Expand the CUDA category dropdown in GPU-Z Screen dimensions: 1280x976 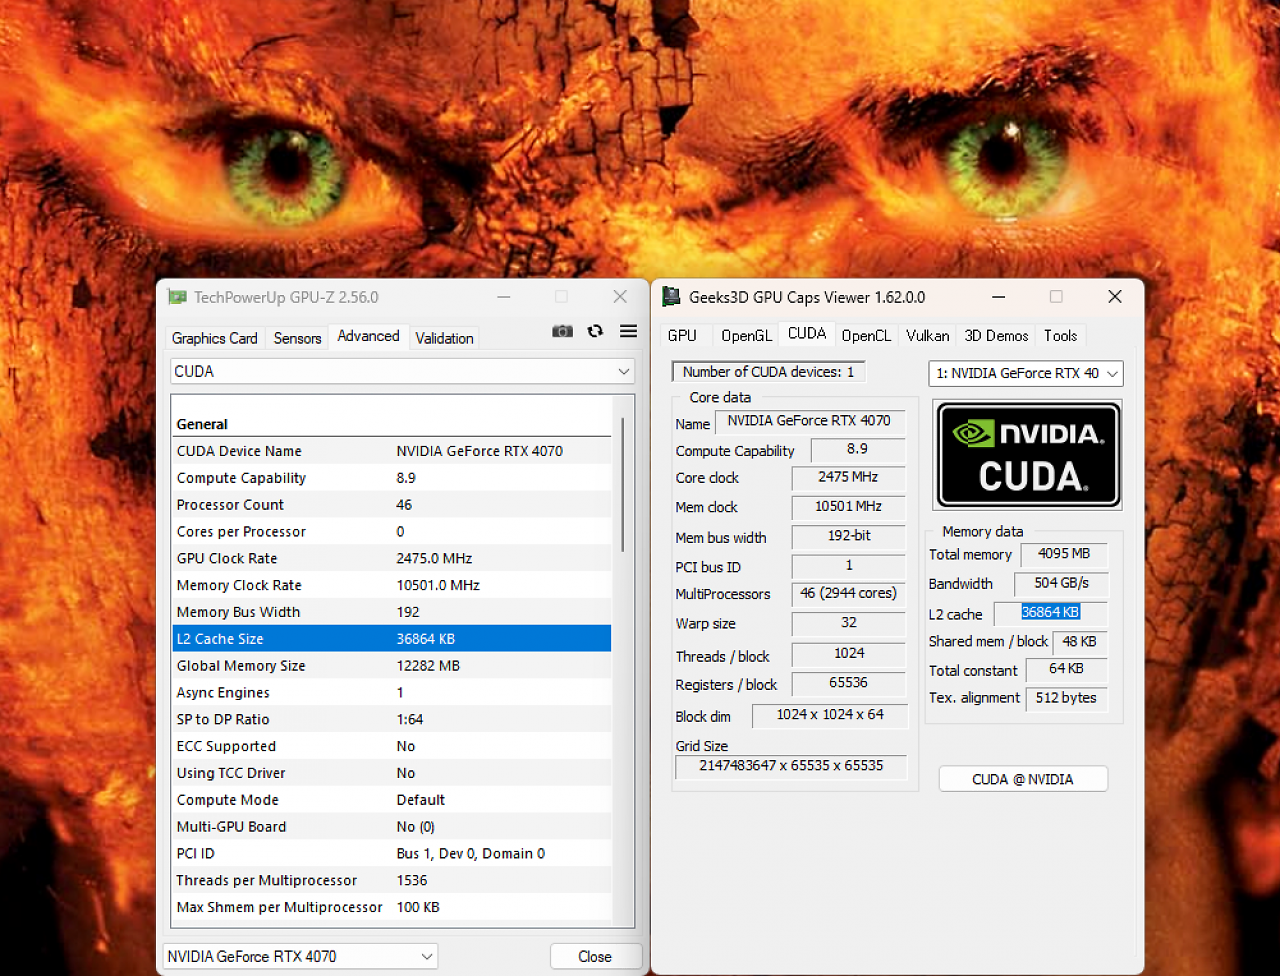point(402,371)
